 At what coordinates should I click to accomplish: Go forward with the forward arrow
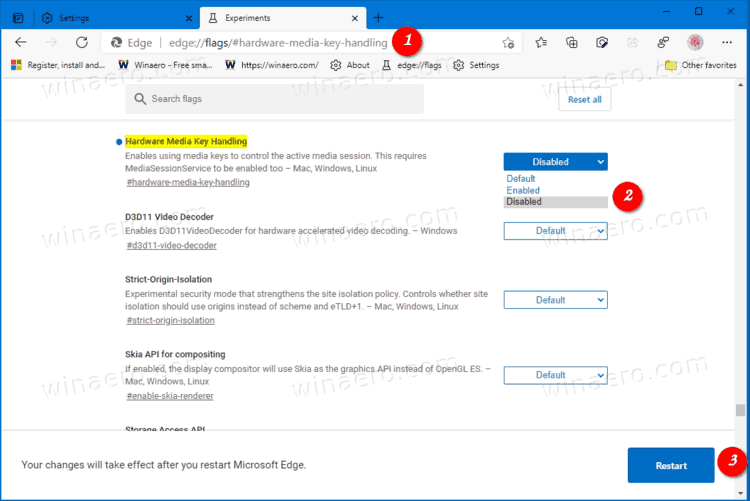click(51, 43)
